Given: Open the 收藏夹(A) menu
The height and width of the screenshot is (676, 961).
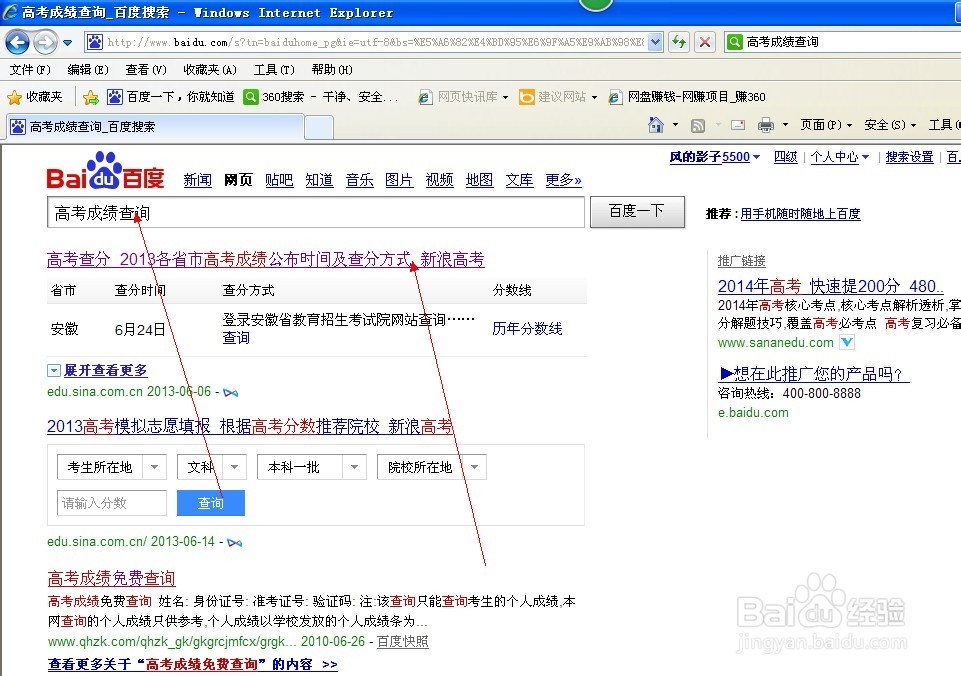Looking at the screenshot, I should 210,69.
